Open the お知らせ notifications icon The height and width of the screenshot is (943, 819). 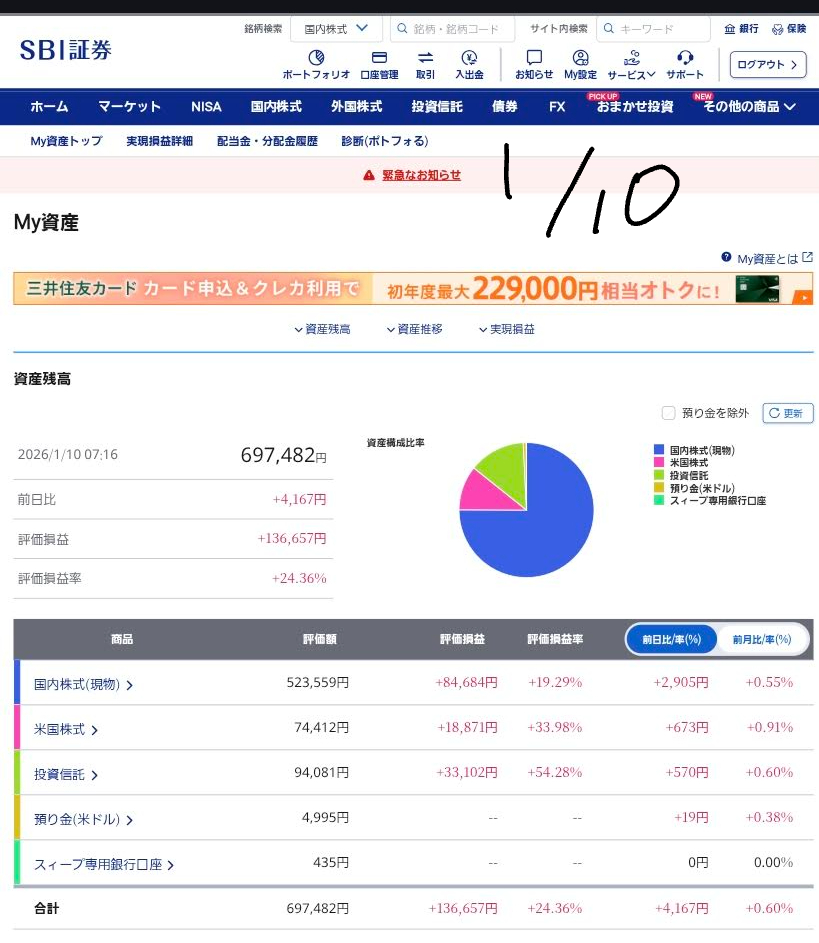pyautogui.click(x=534, y=59)
